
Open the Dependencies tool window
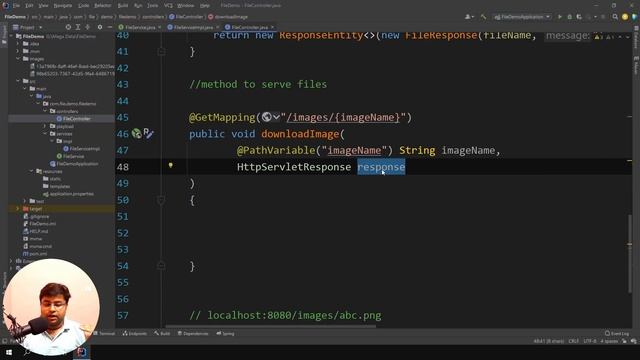(193, 333)
